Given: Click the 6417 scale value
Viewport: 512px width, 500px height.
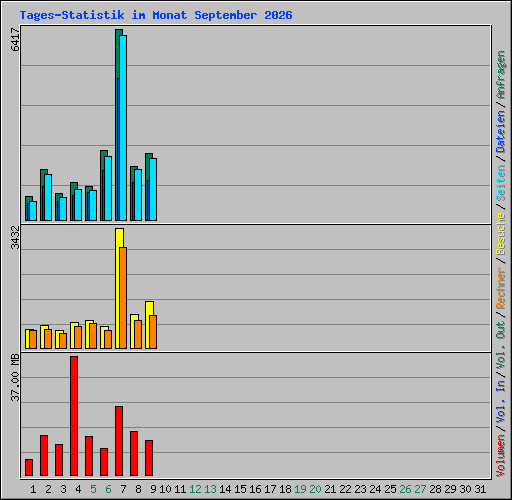Looking at the screenshot, I should click(15, 39).
